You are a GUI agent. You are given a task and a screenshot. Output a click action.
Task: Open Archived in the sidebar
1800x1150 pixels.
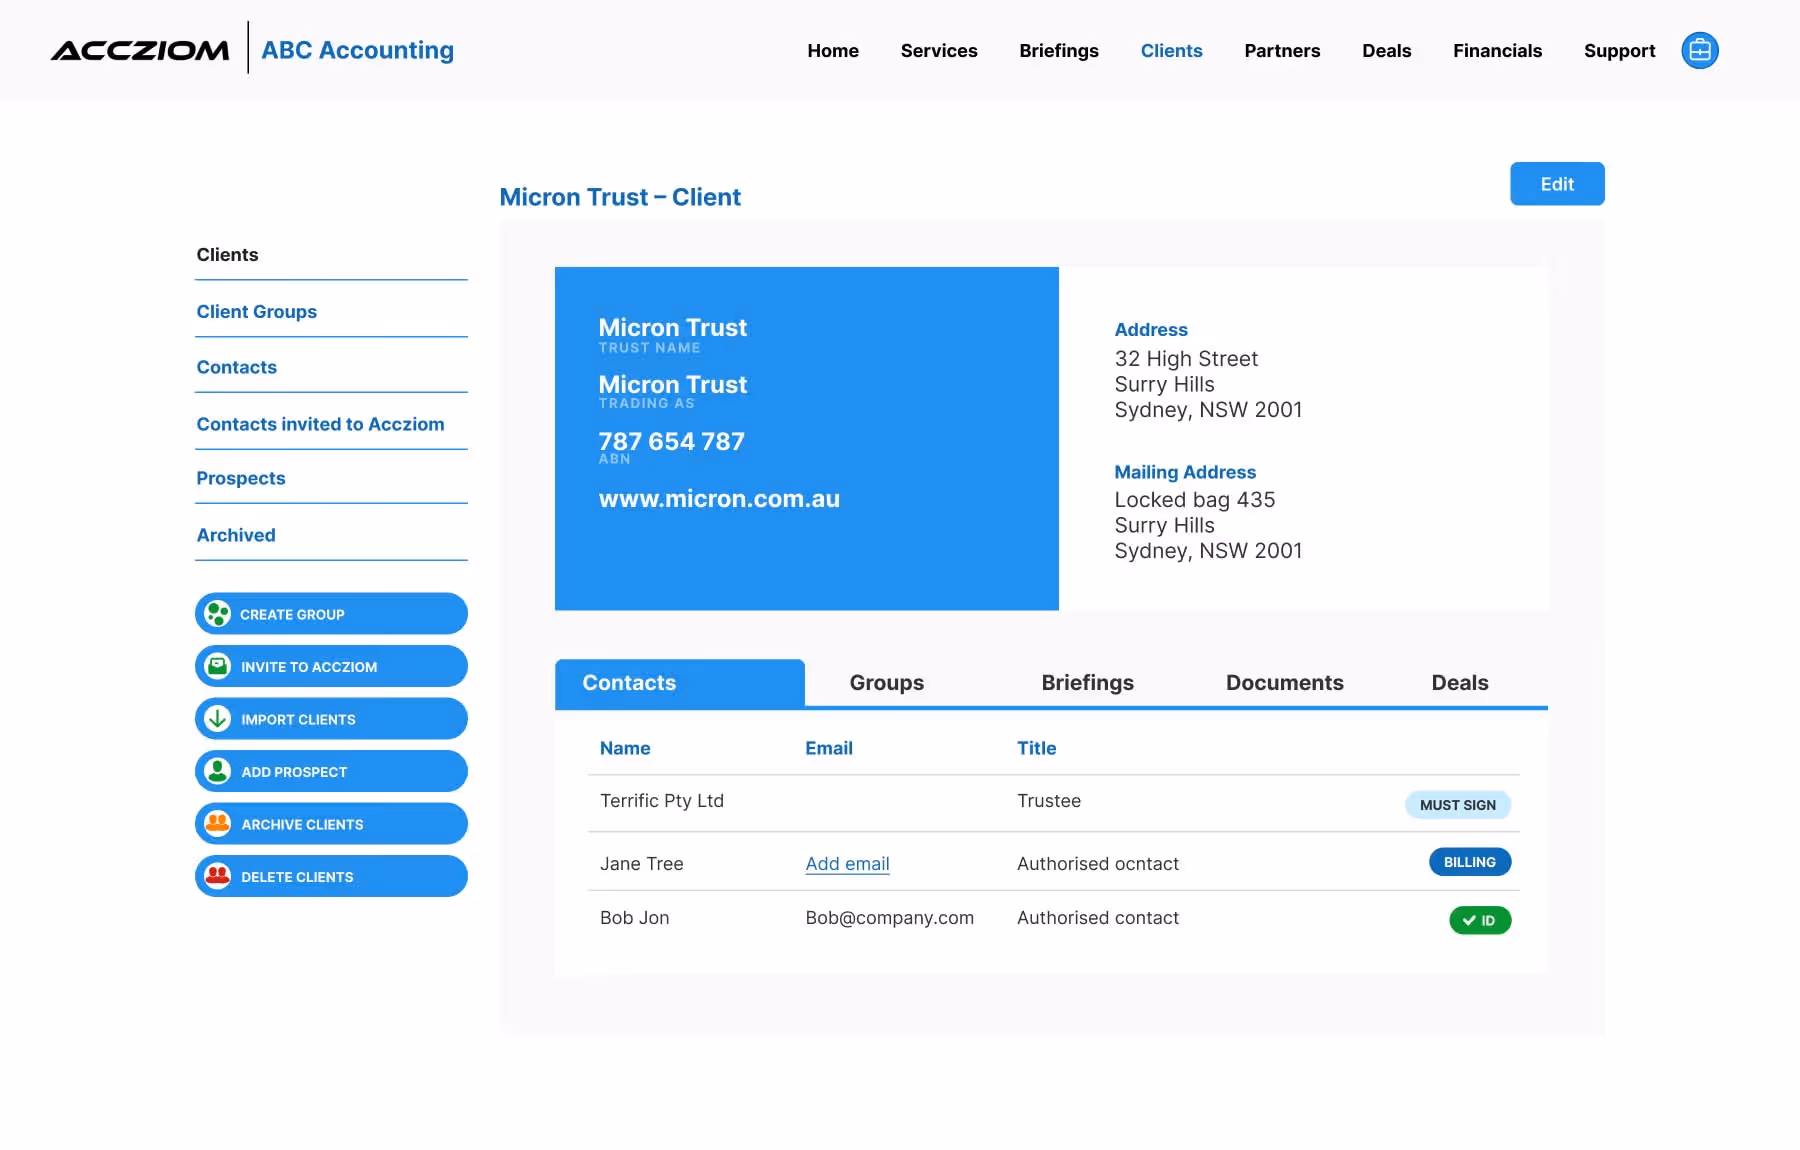pos(235,535)
